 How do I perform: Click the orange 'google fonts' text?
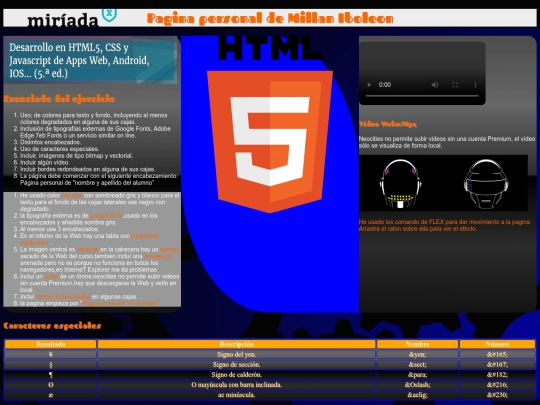pyautogui.click(x=106, y=216)
